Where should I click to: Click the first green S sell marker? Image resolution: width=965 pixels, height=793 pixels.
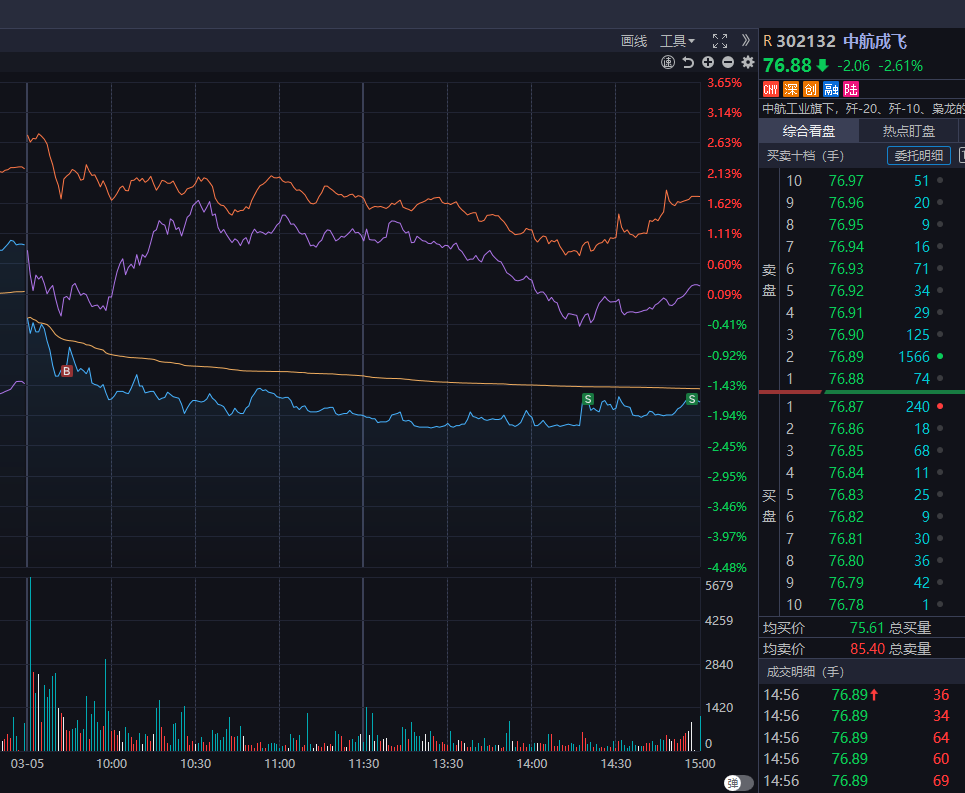pos(588,399)
